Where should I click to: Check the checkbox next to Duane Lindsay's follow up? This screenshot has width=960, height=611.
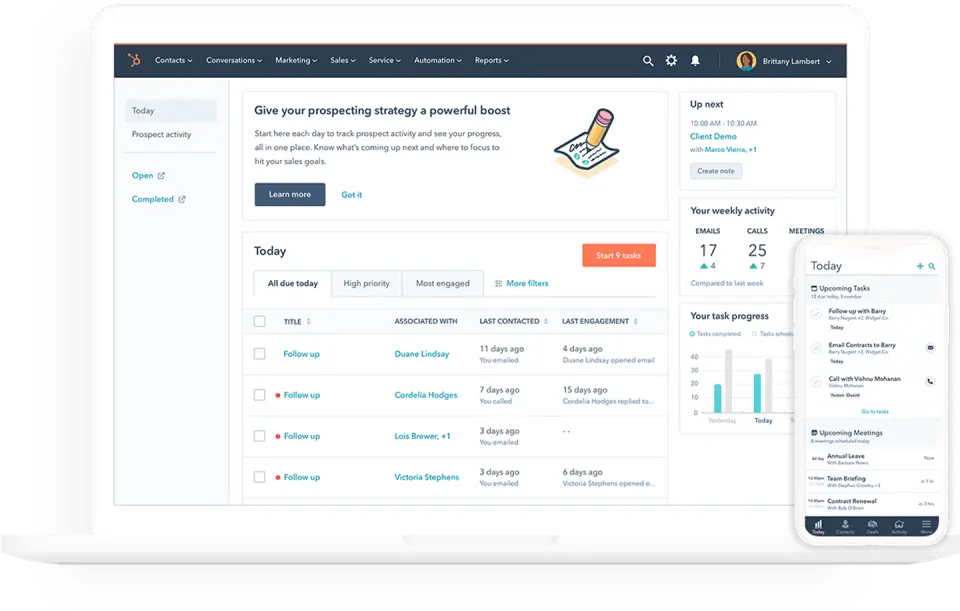click(x=259, y=353)
